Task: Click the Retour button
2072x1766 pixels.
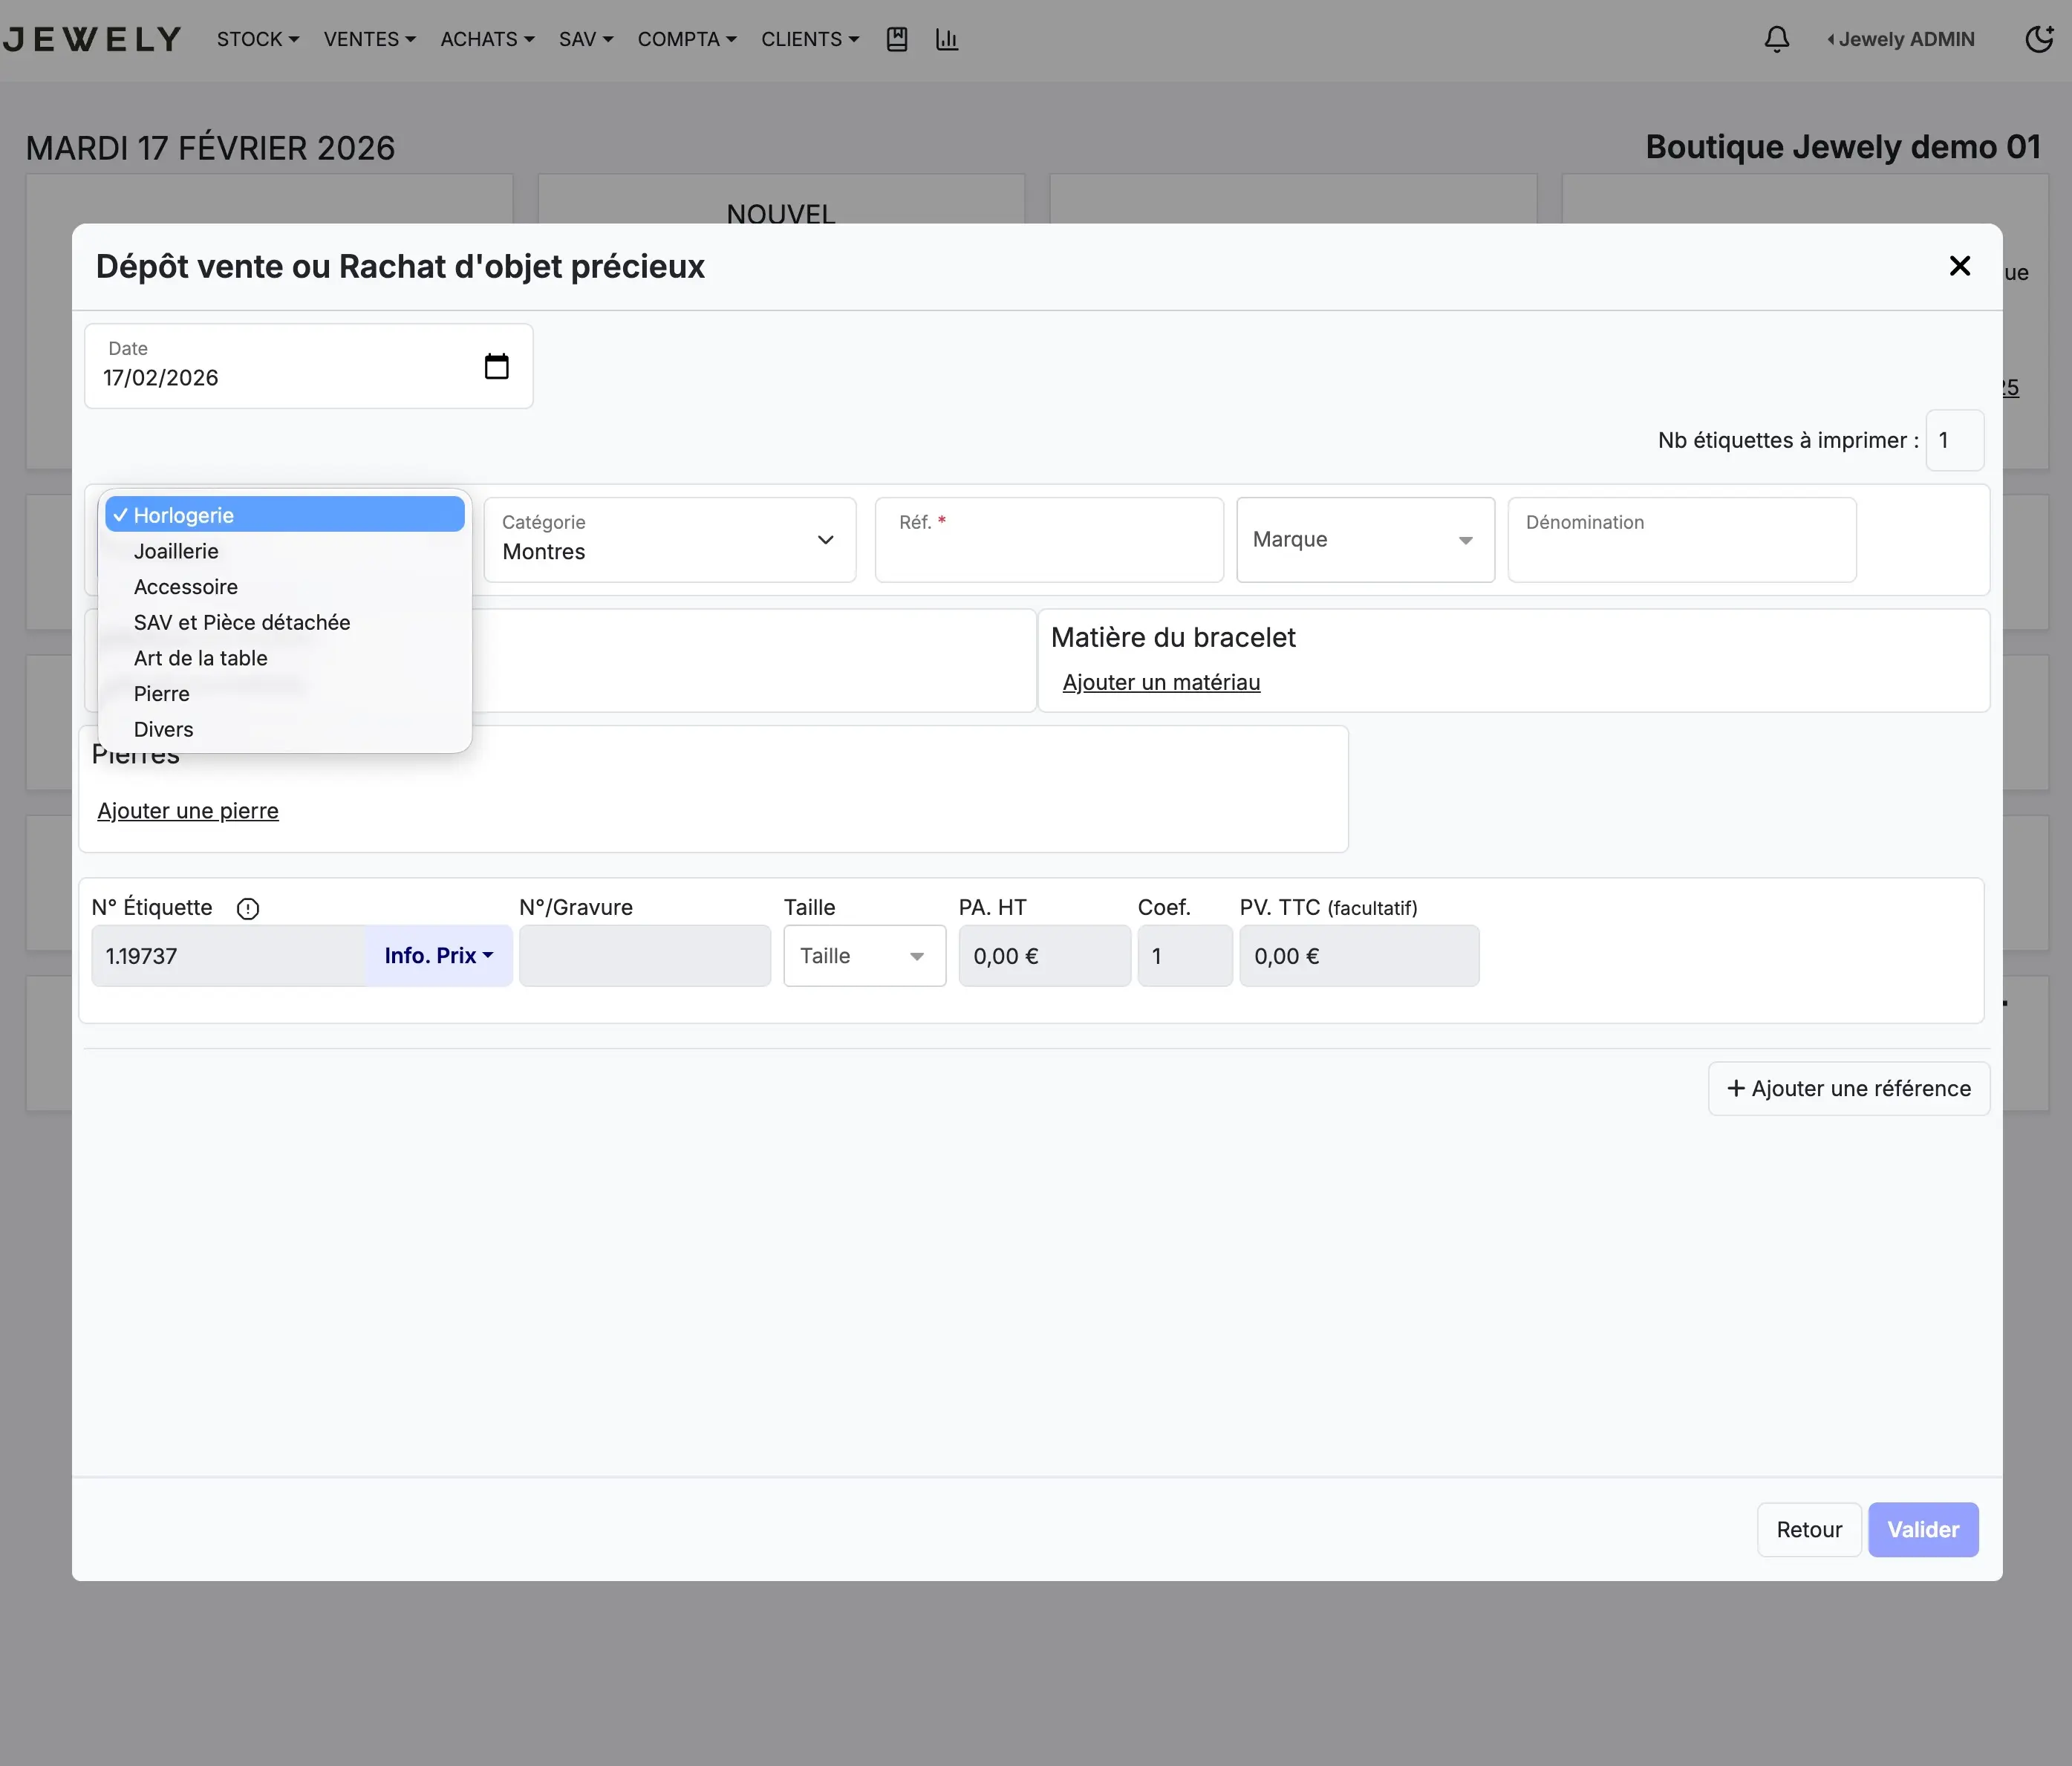Action: 1808,1529
